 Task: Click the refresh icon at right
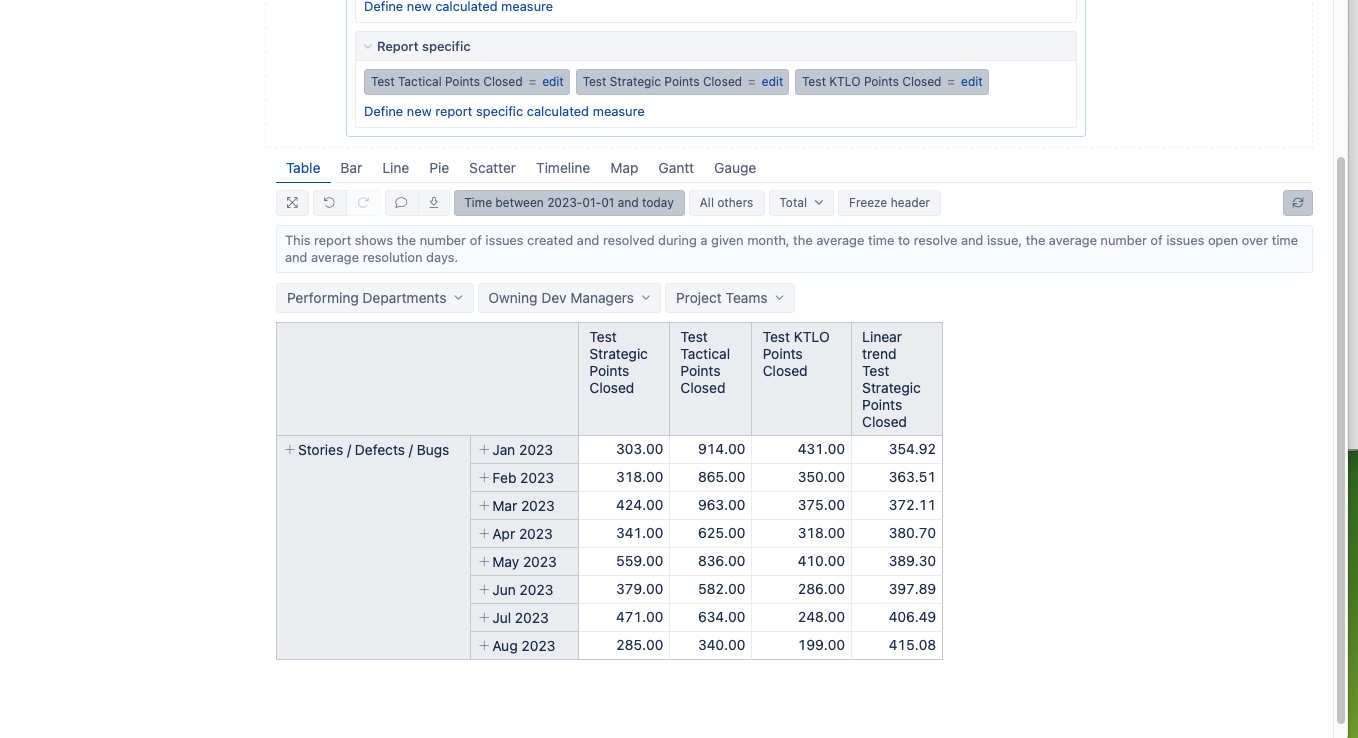pos(1298,203)
